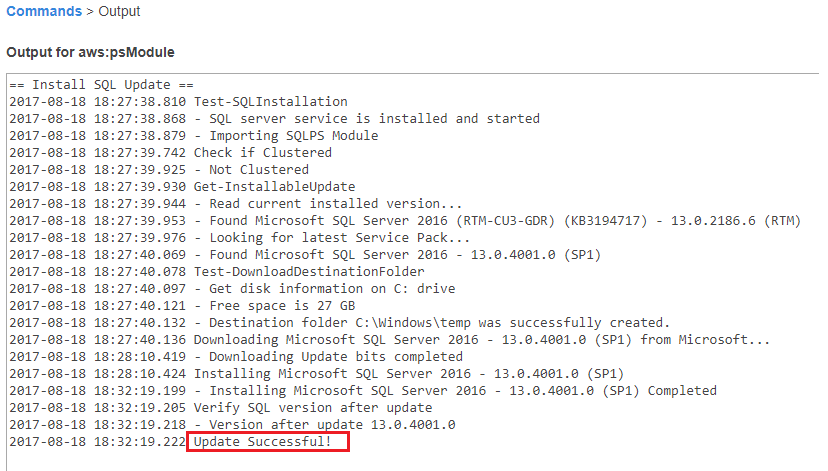The image size is (828, 471).
Task: Click 'Found Microsoft SQL Server 2016 - 13.0.4001.0 (SP1)' line
Action: (305, 255)
